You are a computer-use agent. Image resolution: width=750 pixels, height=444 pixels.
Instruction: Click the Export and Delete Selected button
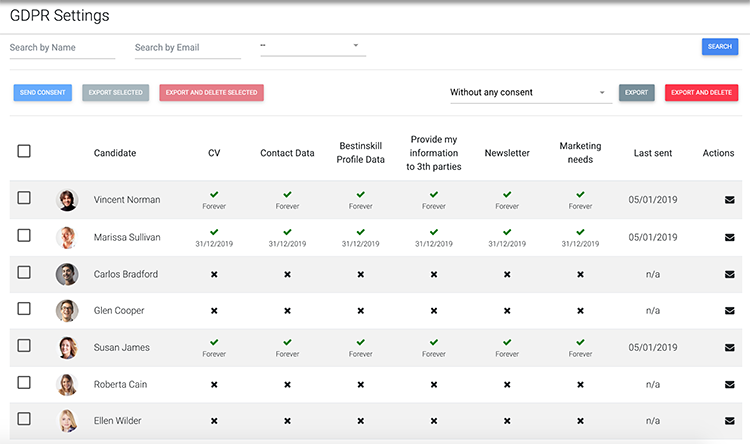coord(211,93)
